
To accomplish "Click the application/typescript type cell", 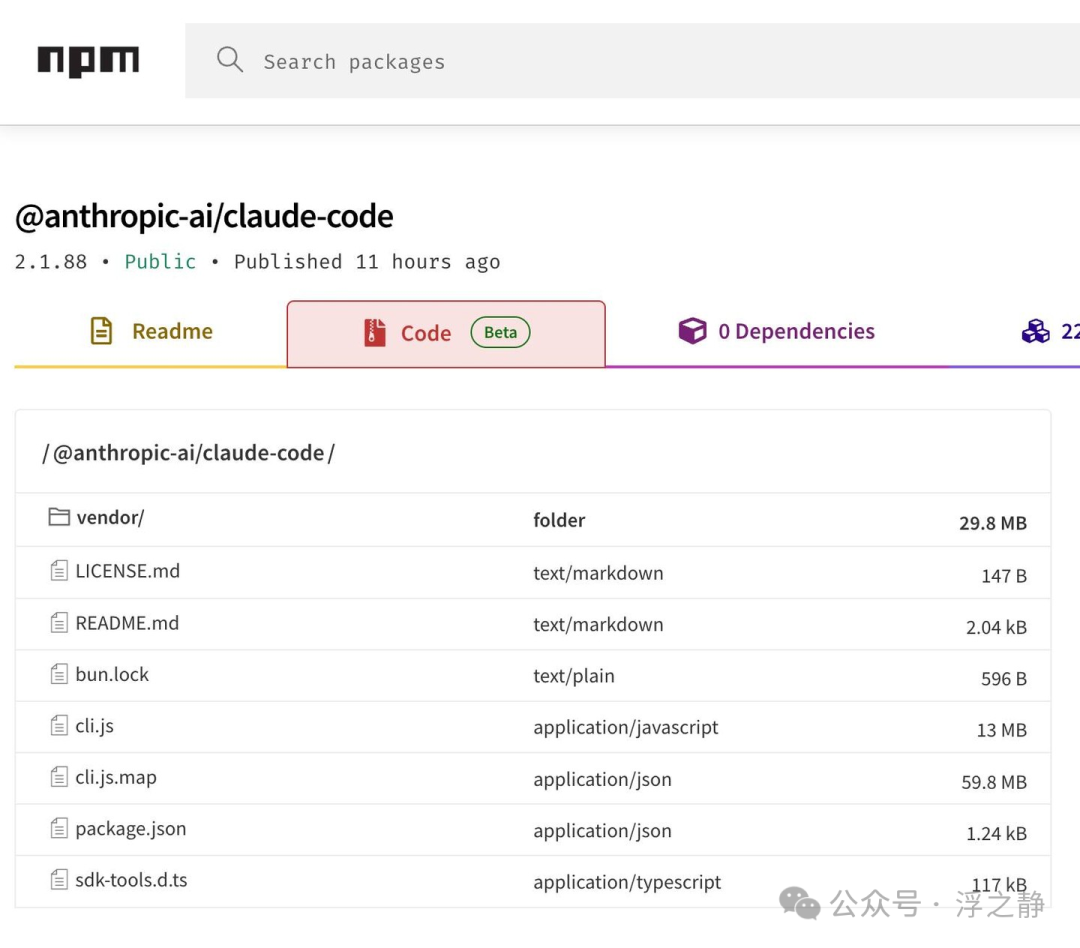I will point(627,883).
